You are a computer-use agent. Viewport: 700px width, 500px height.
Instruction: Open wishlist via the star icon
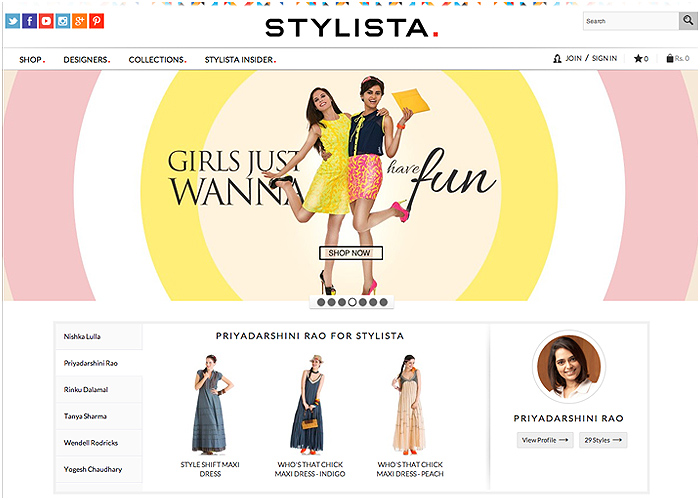[640, 59]
